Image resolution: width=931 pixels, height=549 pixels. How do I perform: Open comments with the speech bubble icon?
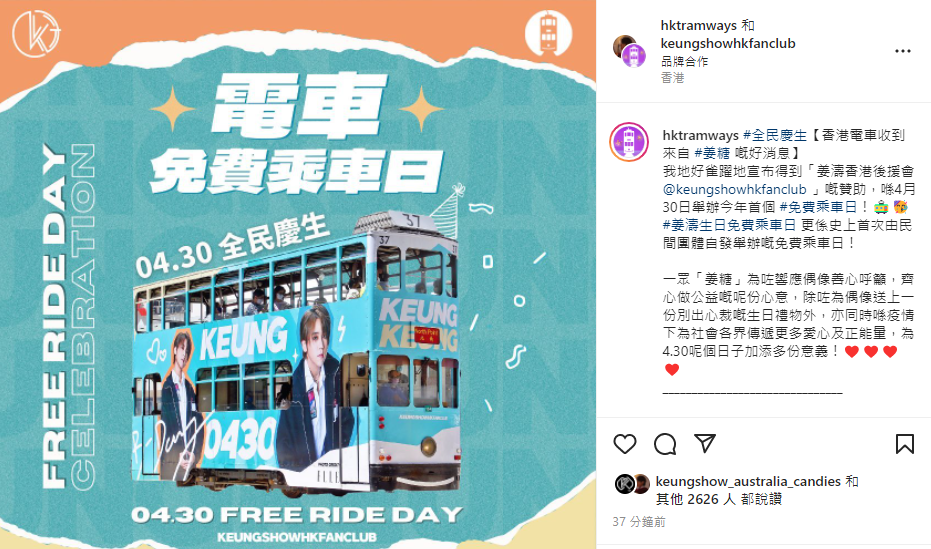665,443
